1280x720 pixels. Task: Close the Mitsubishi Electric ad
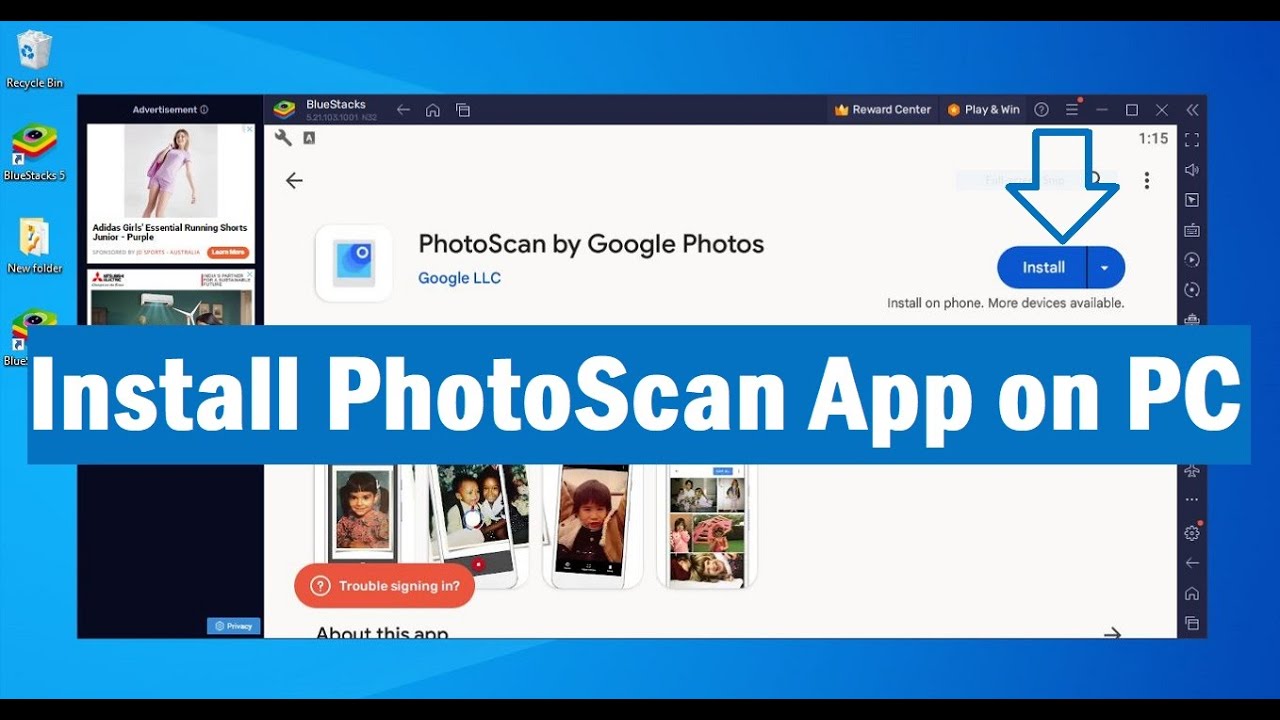(x=249, y=276)
